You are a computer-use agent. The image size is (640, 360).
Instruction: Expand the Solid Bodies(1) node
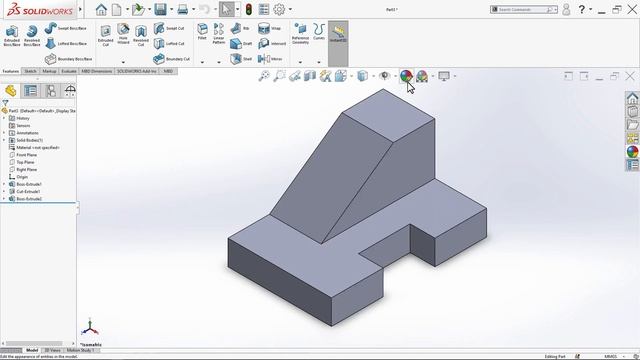click(x=4, y=140)
